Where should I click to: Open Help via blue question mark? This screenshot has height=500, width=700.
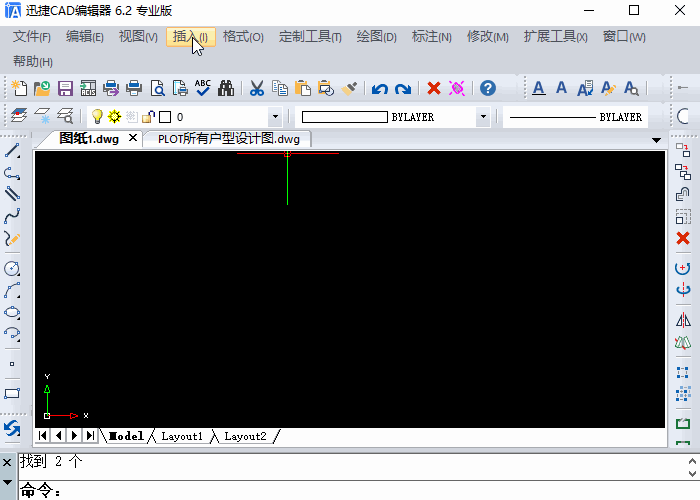487,88
